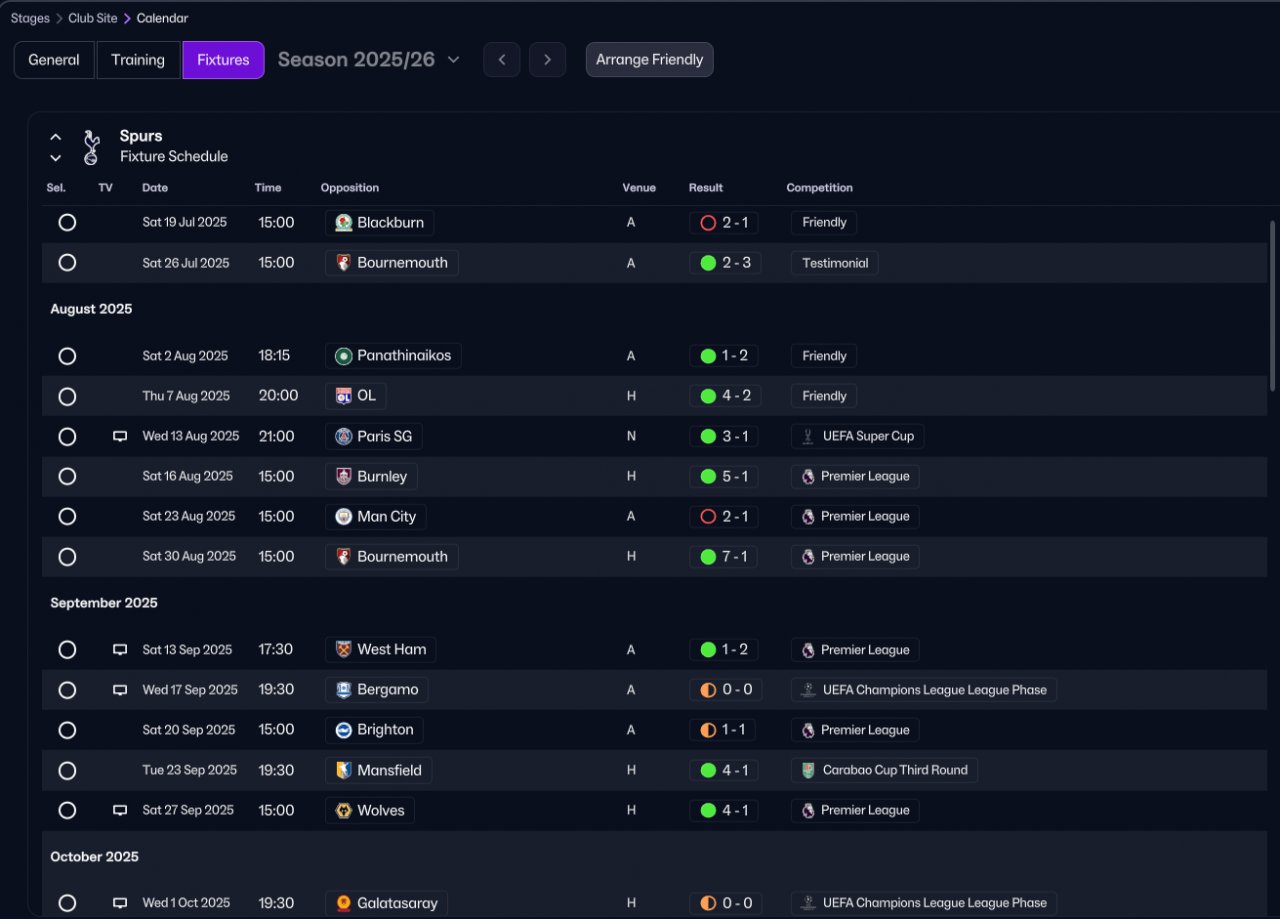Viewport: 1280px width, 919px height.
Task: Click the Galatasaray club badge icon
Action: pyautogui.click(x=344, y=903)
